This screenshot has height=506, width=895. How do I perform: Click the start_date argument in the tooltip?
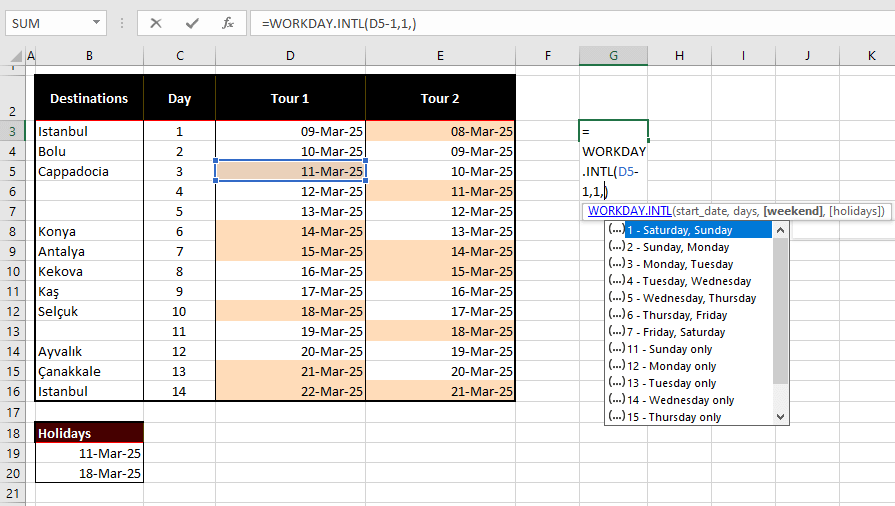pos(704,211)
